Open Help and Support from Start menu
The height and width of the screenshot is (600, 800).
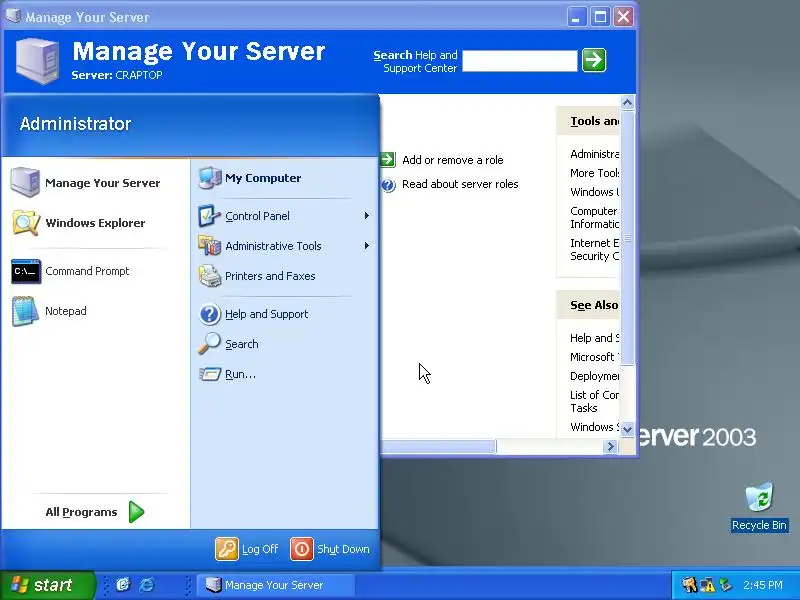284,314
